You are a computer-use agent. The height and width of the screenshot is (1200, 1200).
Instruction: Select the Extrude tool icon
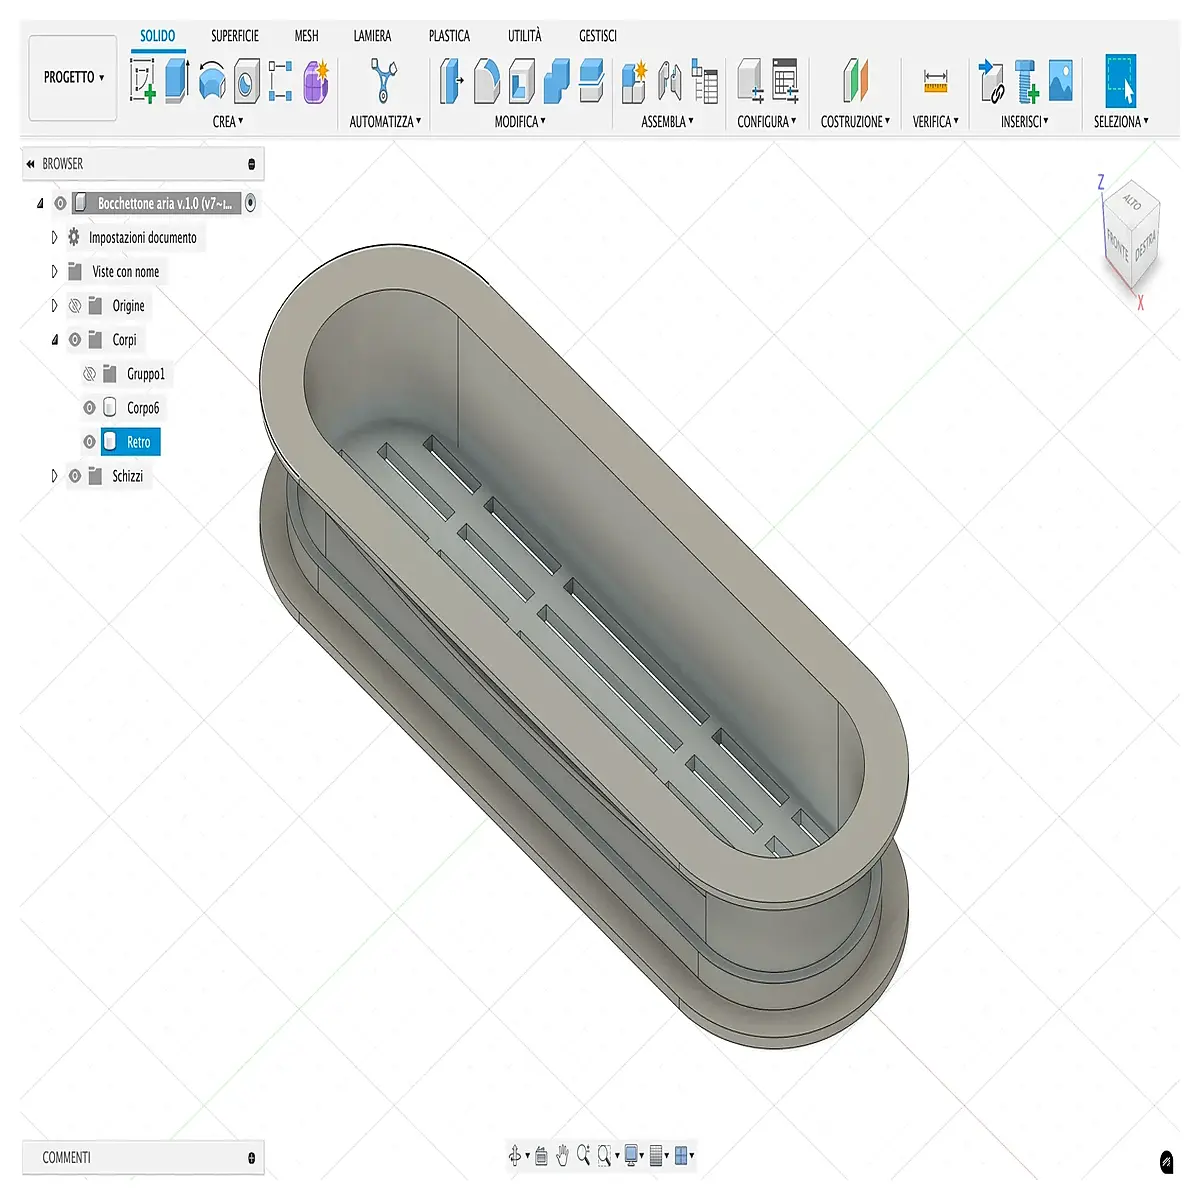(x=177, y=81)
